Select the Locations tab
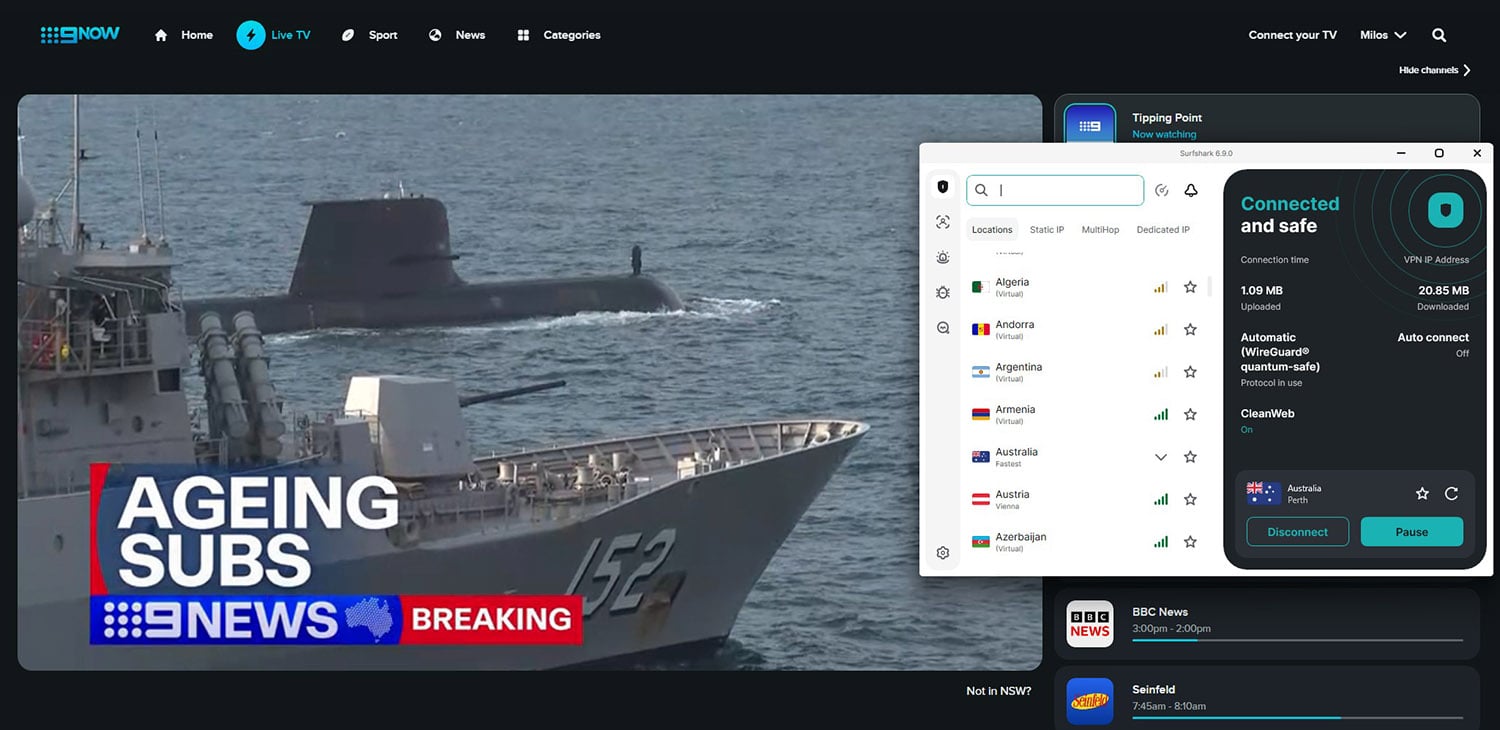Image resolution: width=1500 pixels, height=730 pixels. [992, 230]
